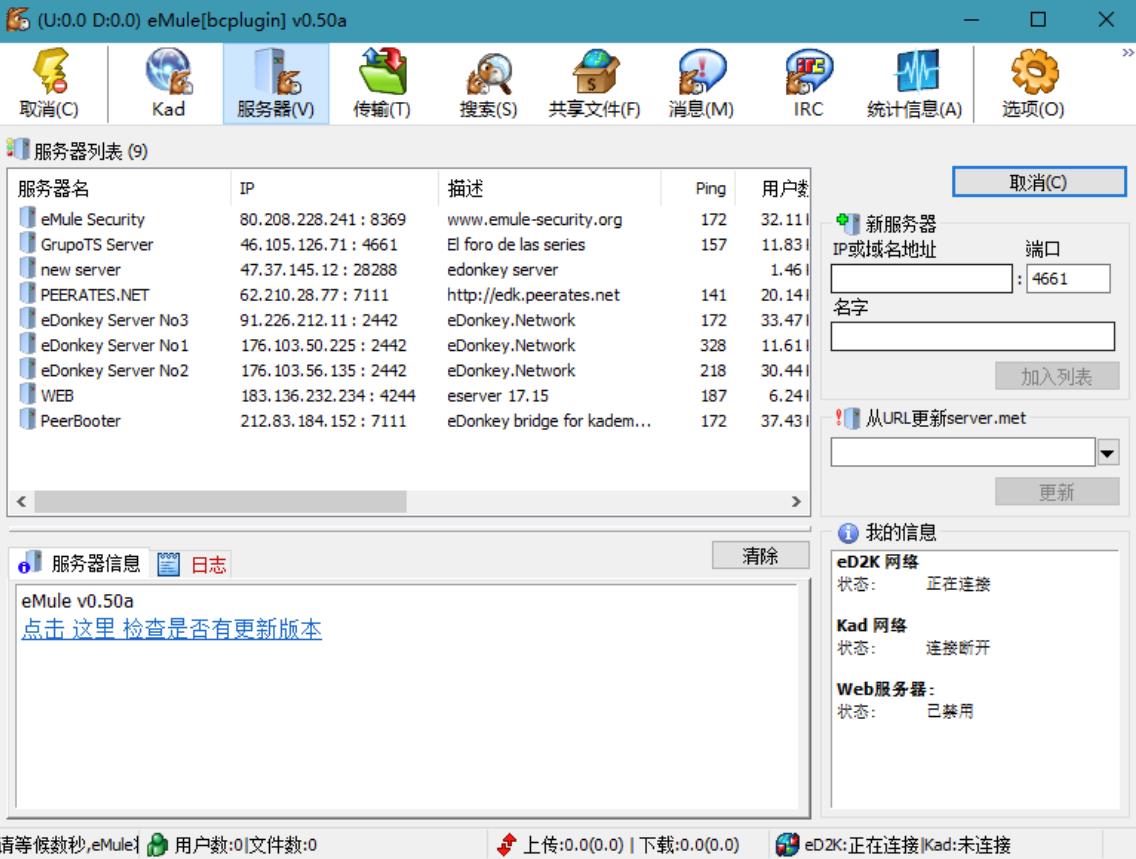Sort by the server name (服务器名) column
1136x859 pixels.
122,189
